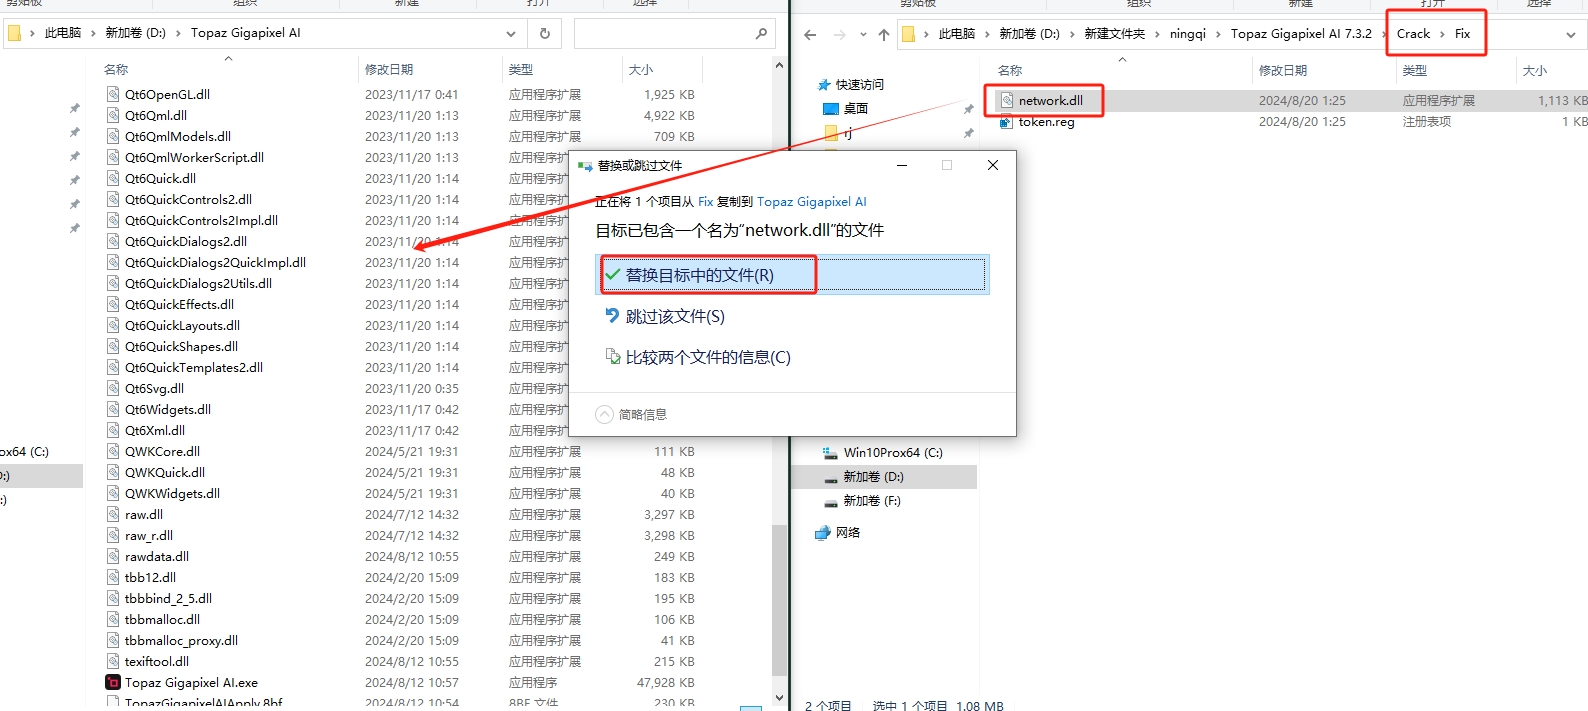Select QWKWidgets.dll in file list
Viewport: 1588px width, 711px height.
[x=172, y=493]
